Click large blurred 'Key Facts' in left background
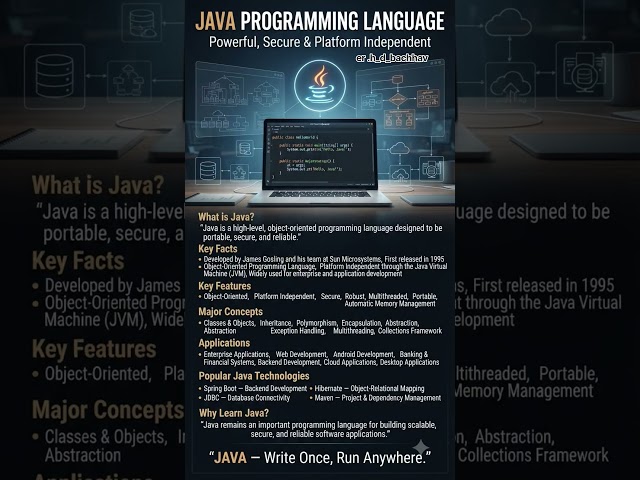 (x=78, y=260)
